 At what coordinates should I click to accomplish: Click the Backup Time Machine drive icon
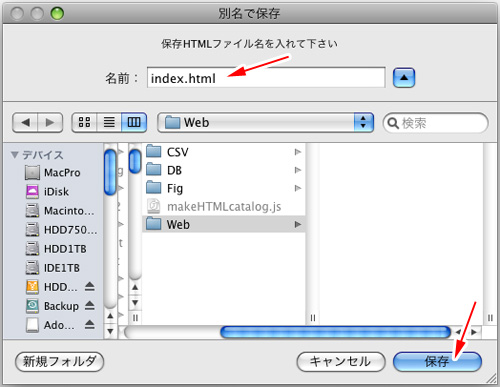tap(32, 306)
